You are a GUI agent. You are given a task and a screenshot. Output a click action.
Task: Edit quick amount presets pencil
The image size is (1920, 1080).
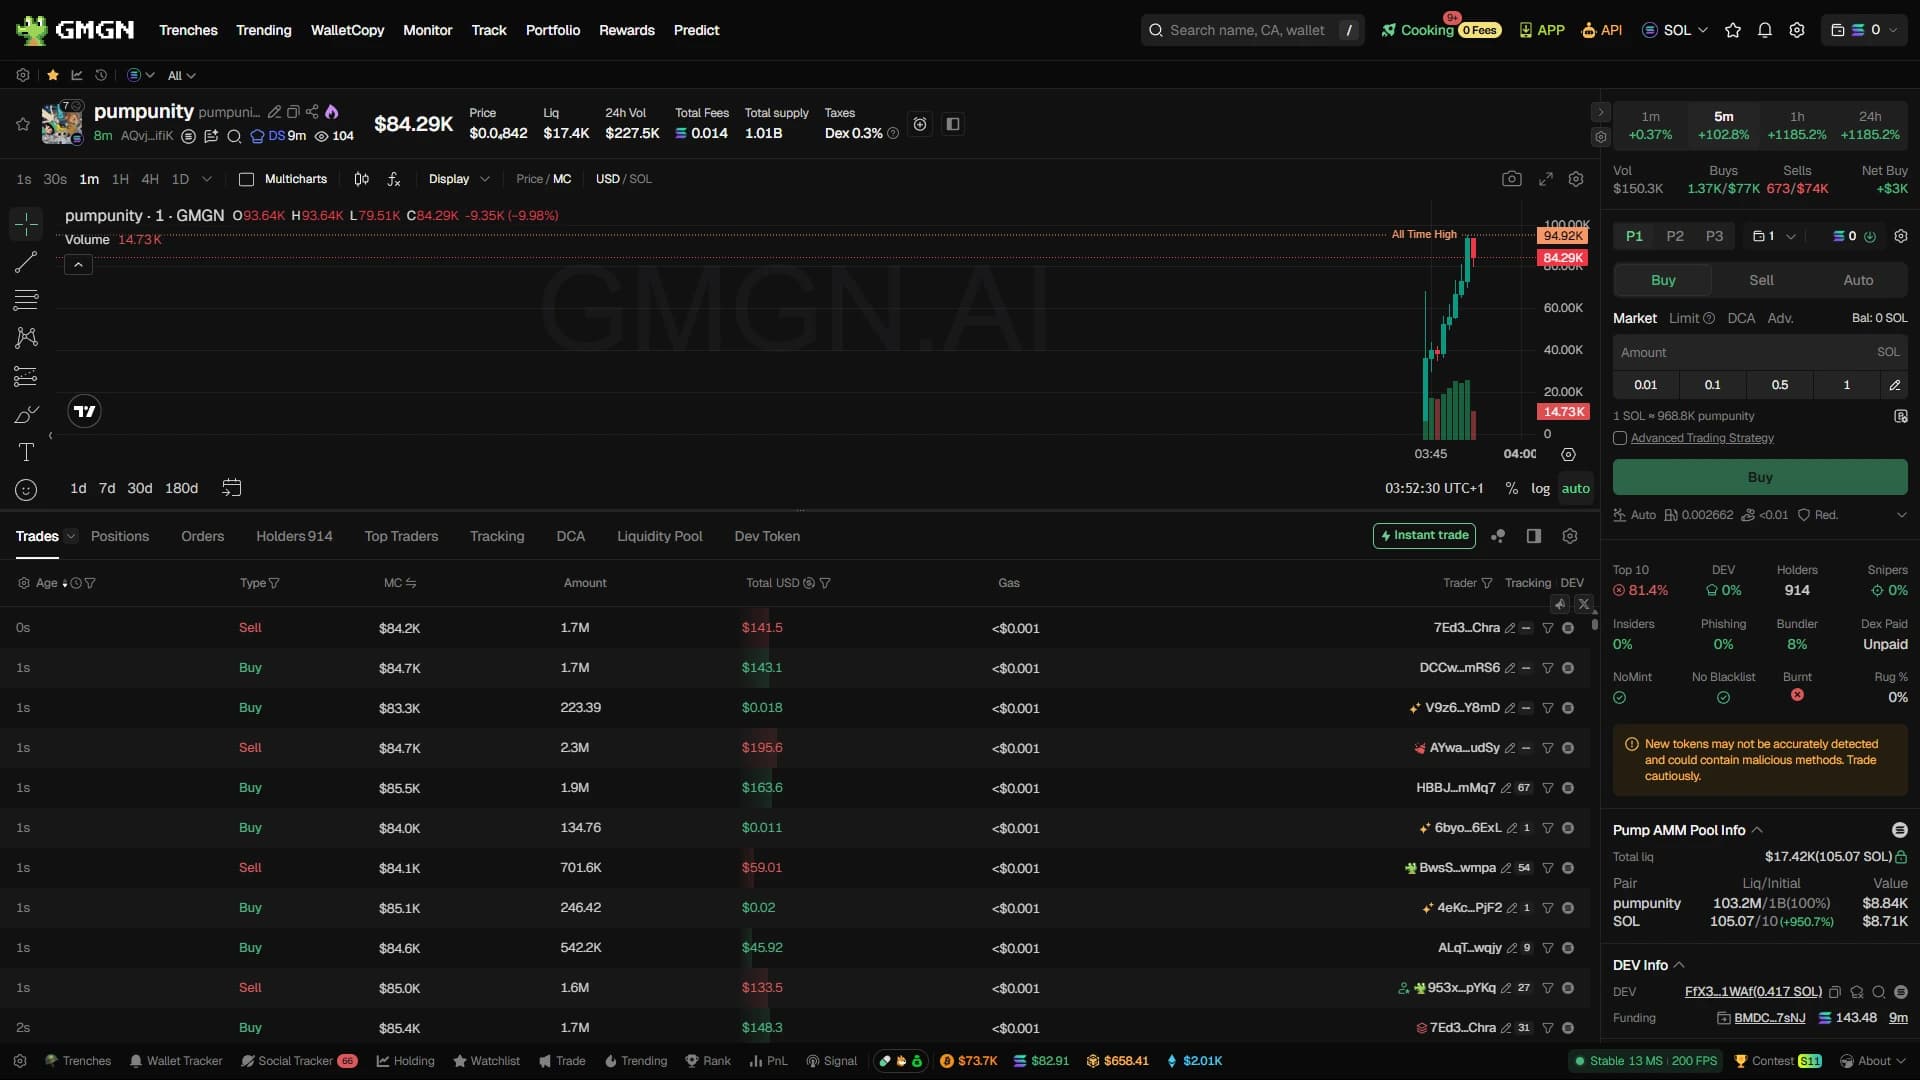pyautogui.click(x=1895, y=385)
